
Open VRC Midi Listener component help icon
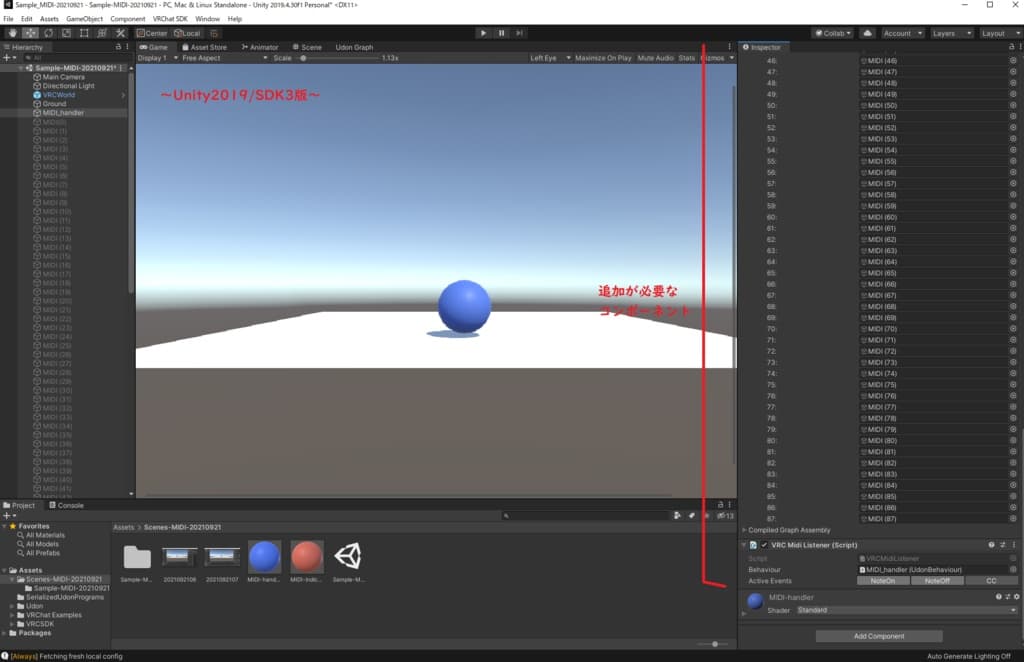click(992, 545)
